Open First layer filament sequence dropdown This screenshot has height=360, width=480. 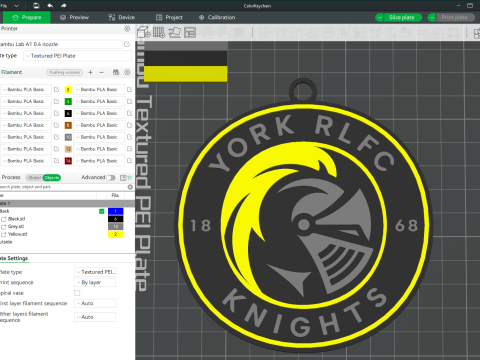(x=95, y=303)
